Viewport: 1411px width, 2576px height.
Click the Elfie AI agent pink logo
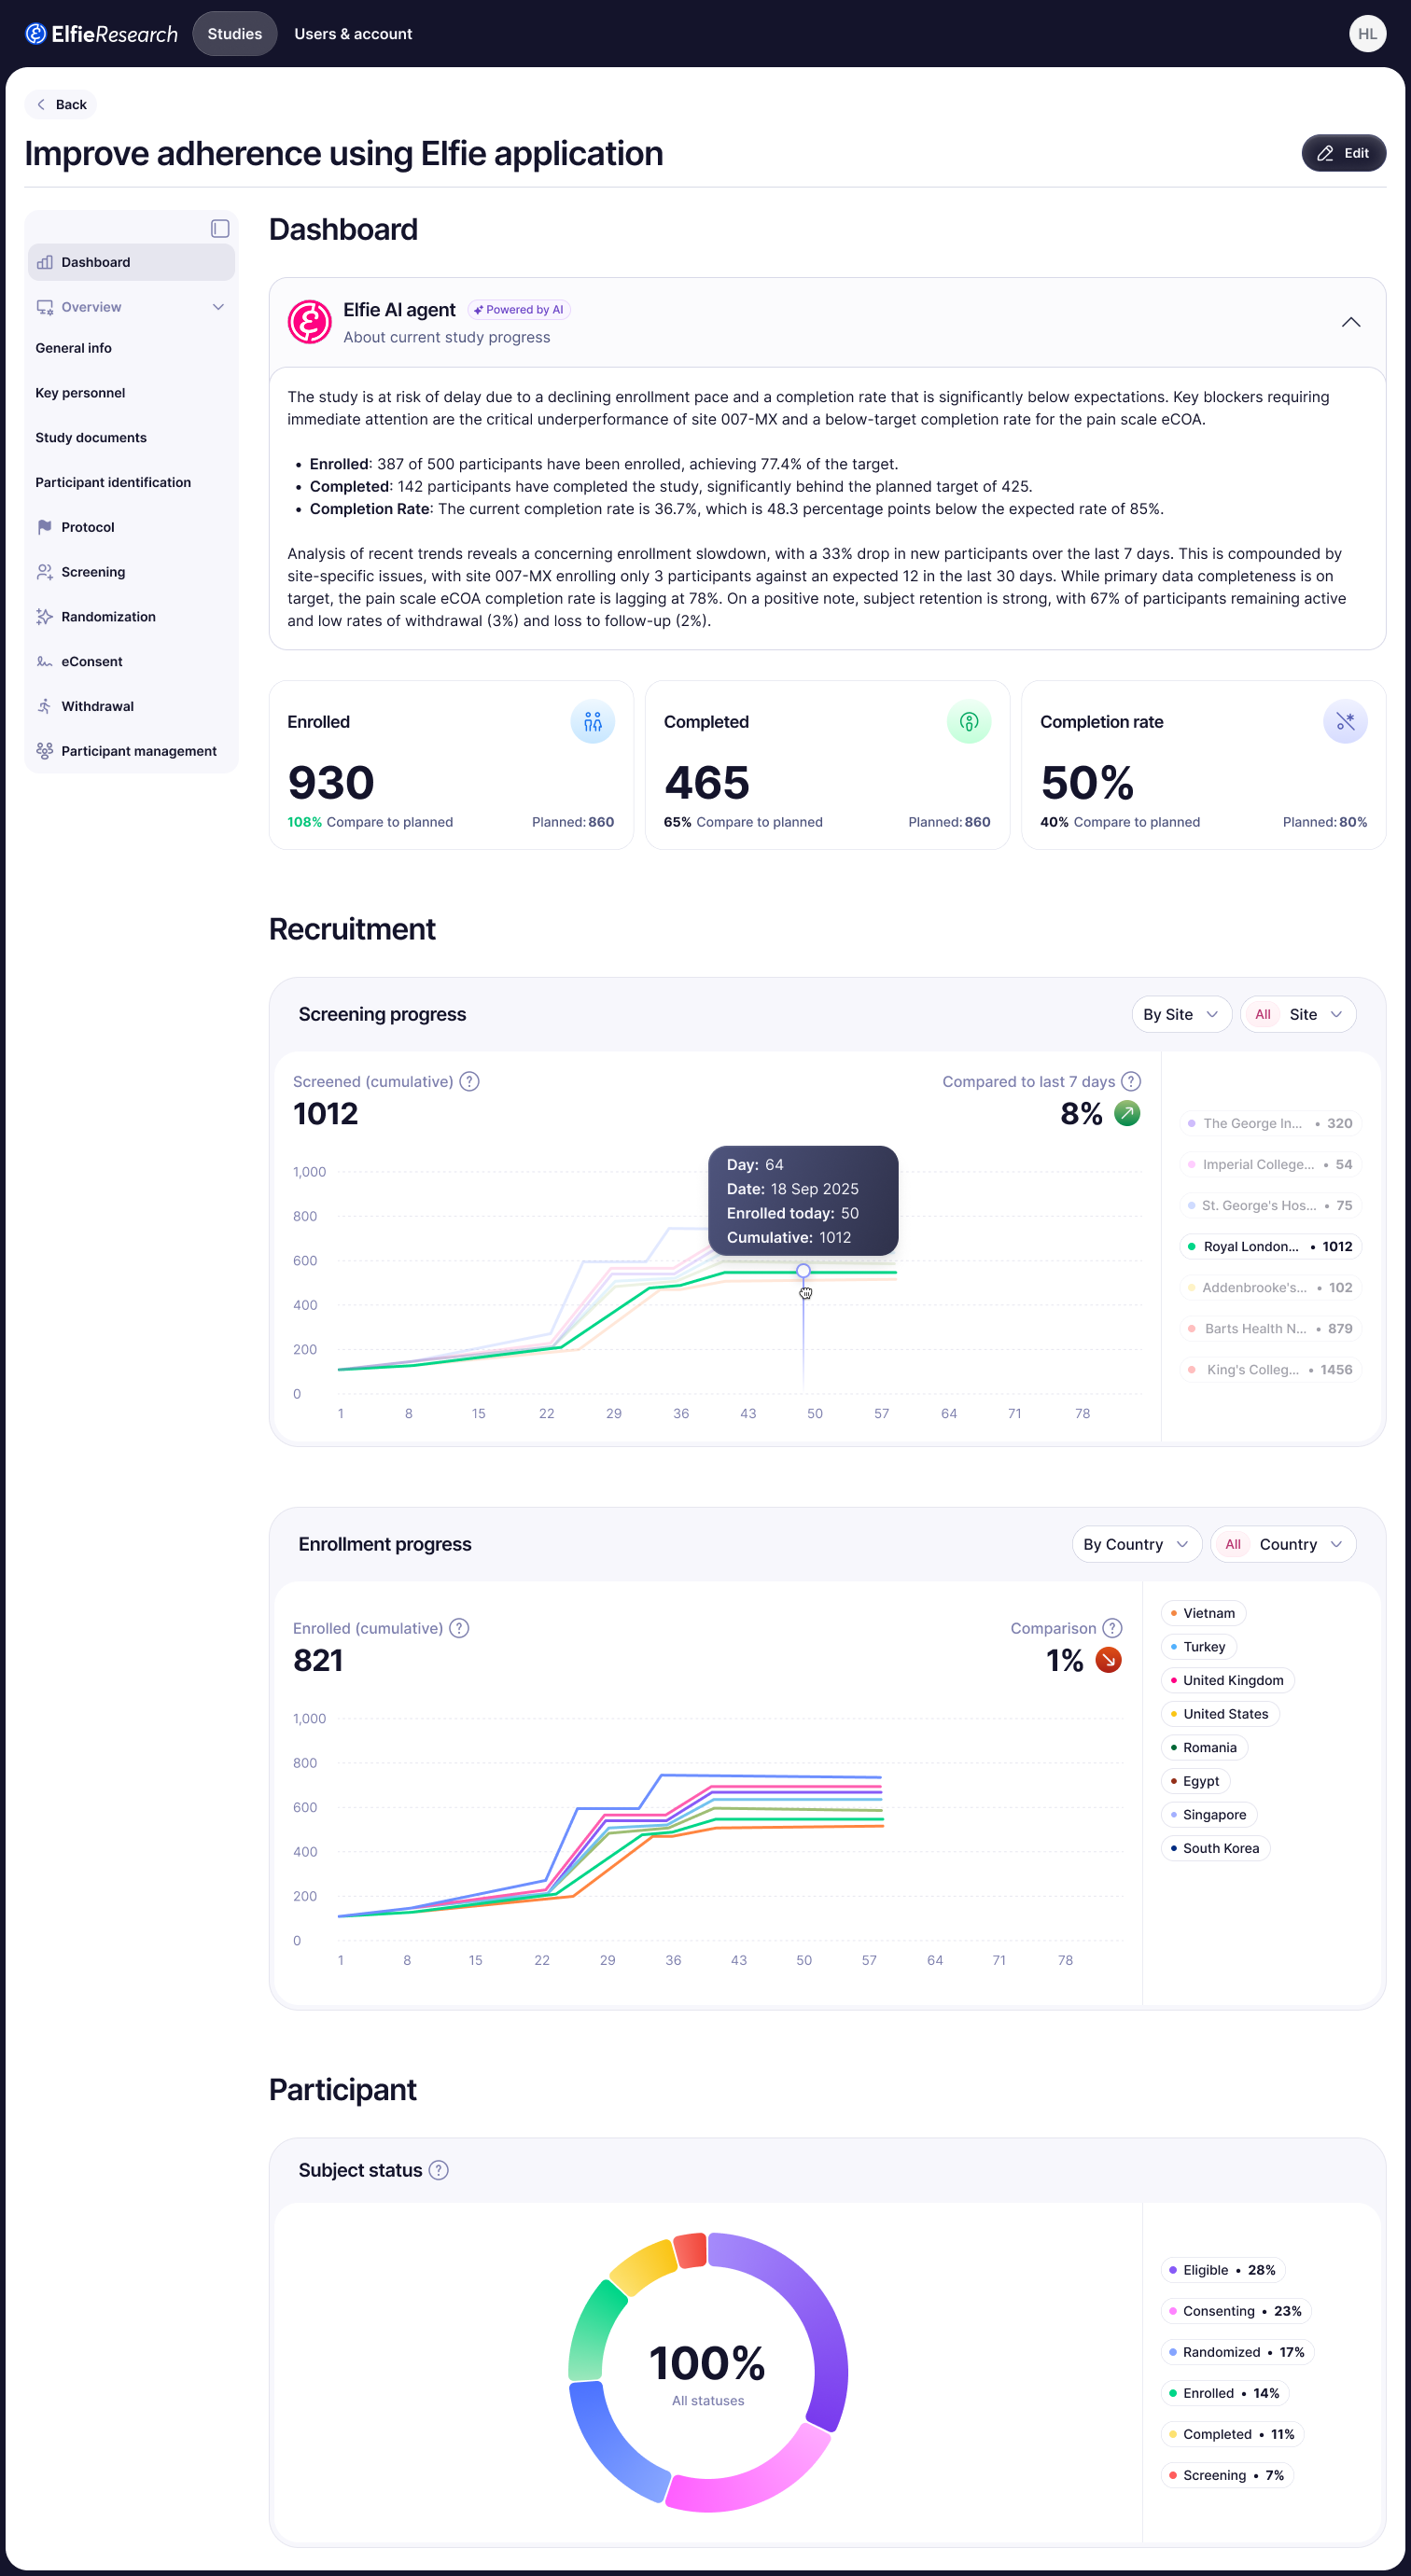[x=309, y=322]
